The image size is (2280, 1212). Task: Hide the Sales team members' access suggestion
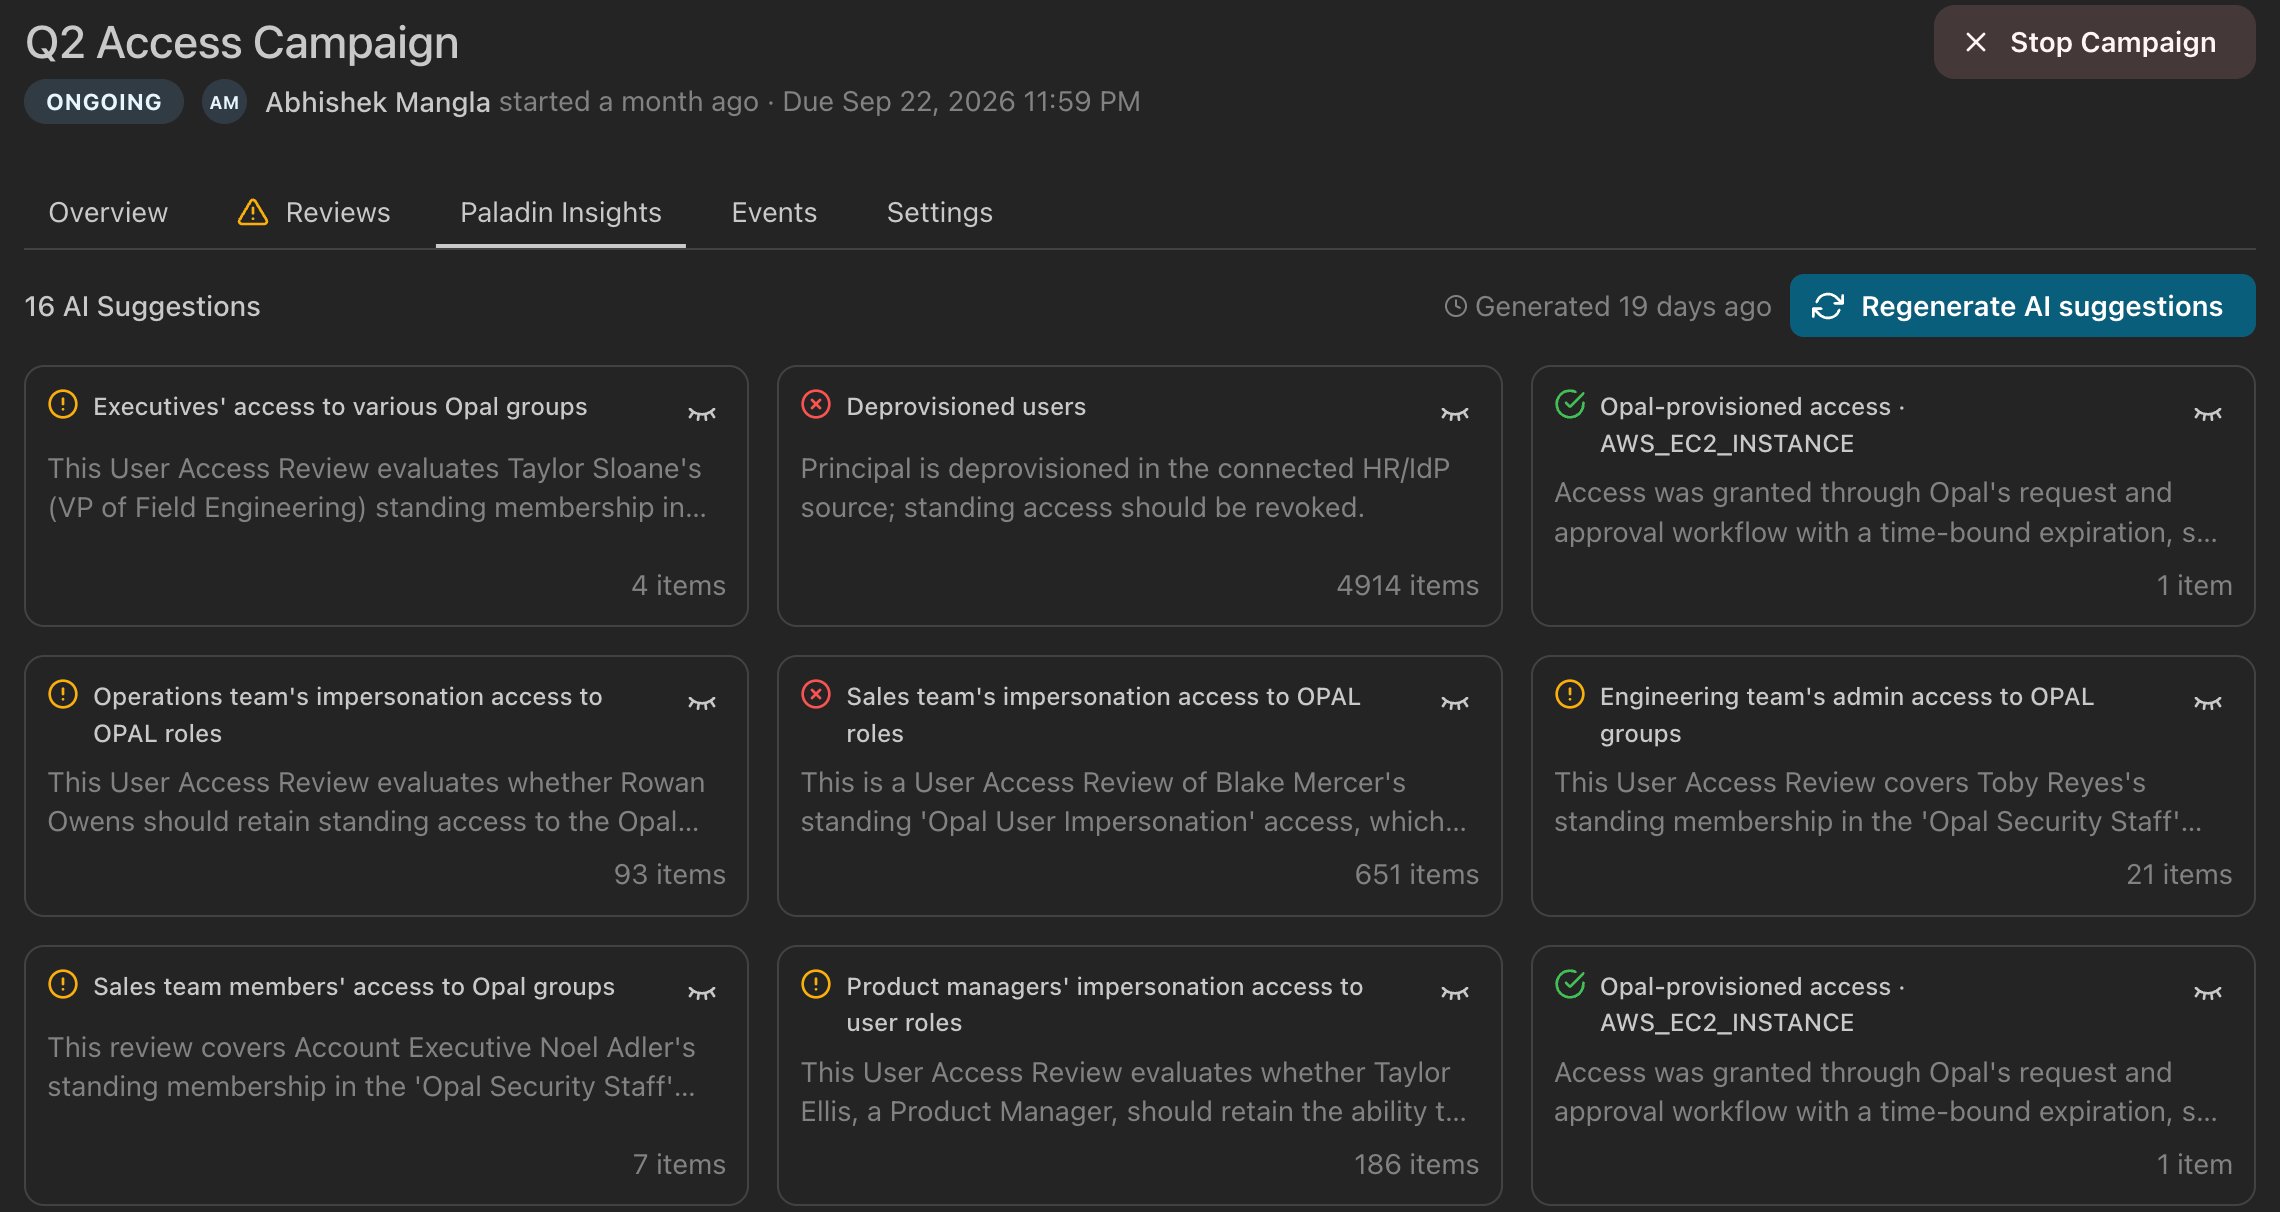(702, 993)
